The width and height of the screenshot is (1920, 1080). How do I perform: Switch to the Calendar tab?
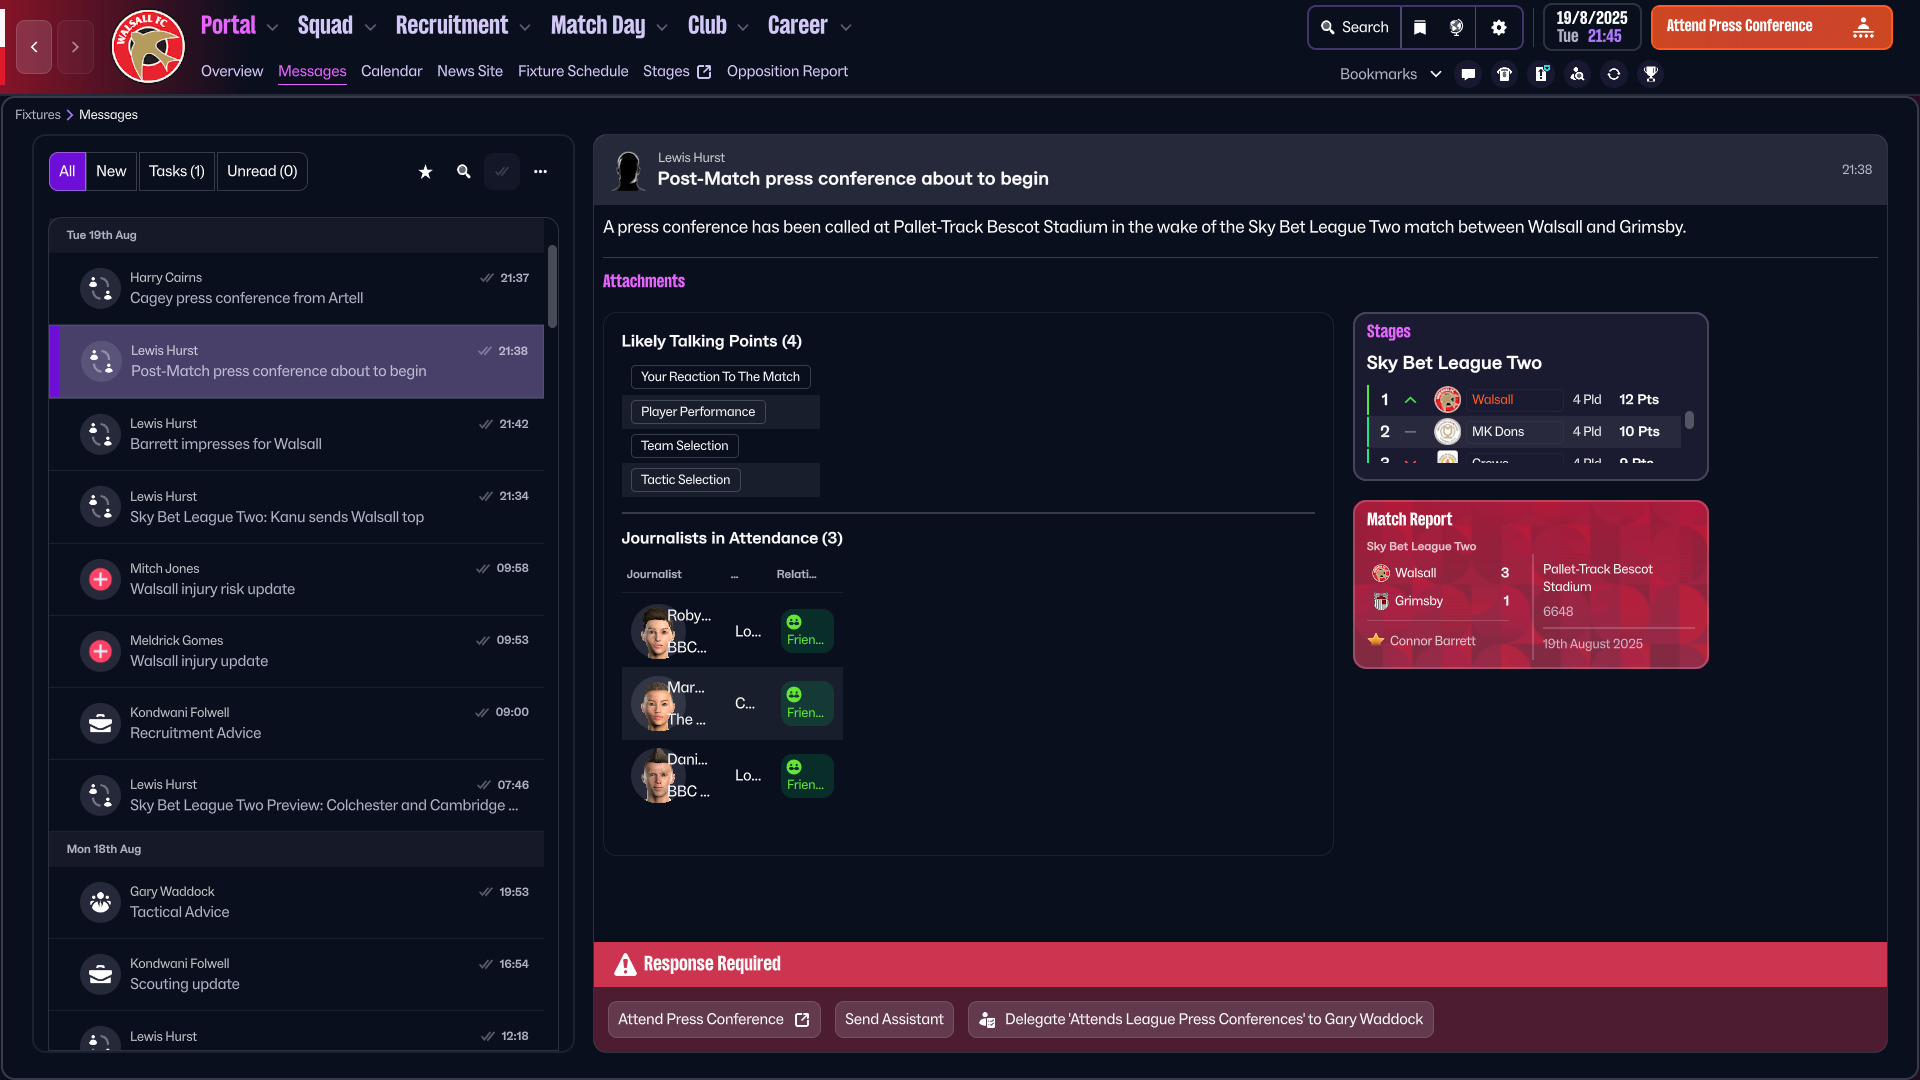pyautogui.click(x=392, y=71)
